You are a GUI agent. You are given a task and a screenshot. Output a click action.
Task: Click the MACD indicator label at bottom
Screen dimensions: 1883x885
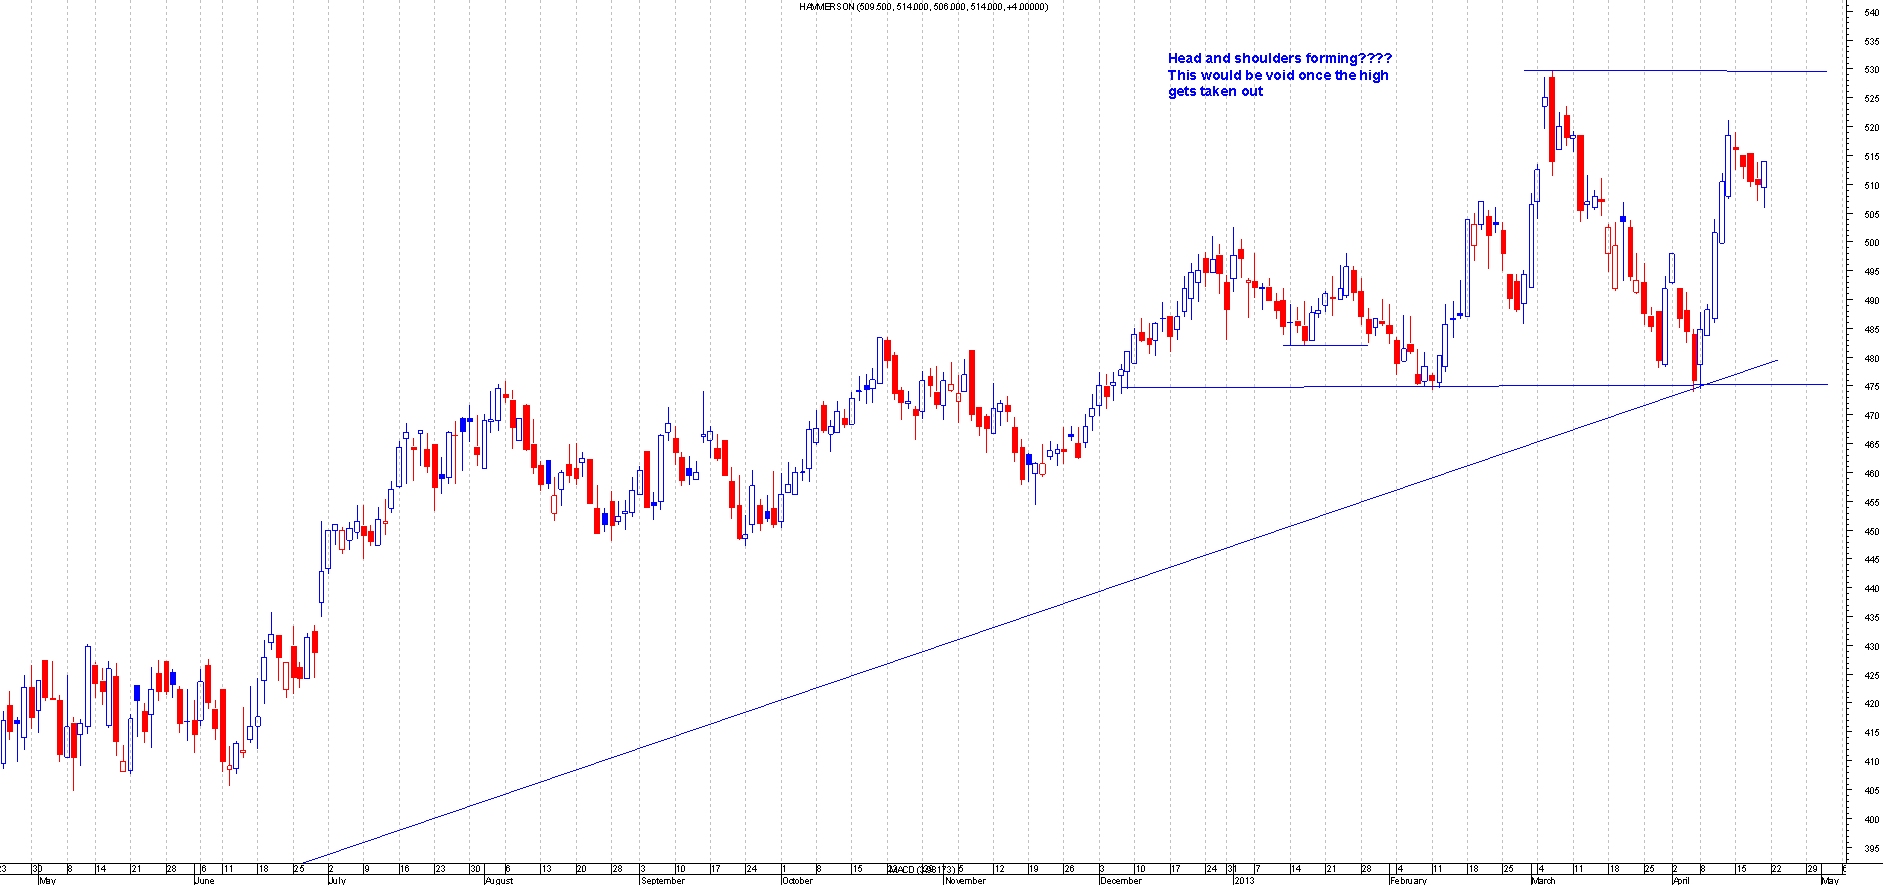coord(920,869)
